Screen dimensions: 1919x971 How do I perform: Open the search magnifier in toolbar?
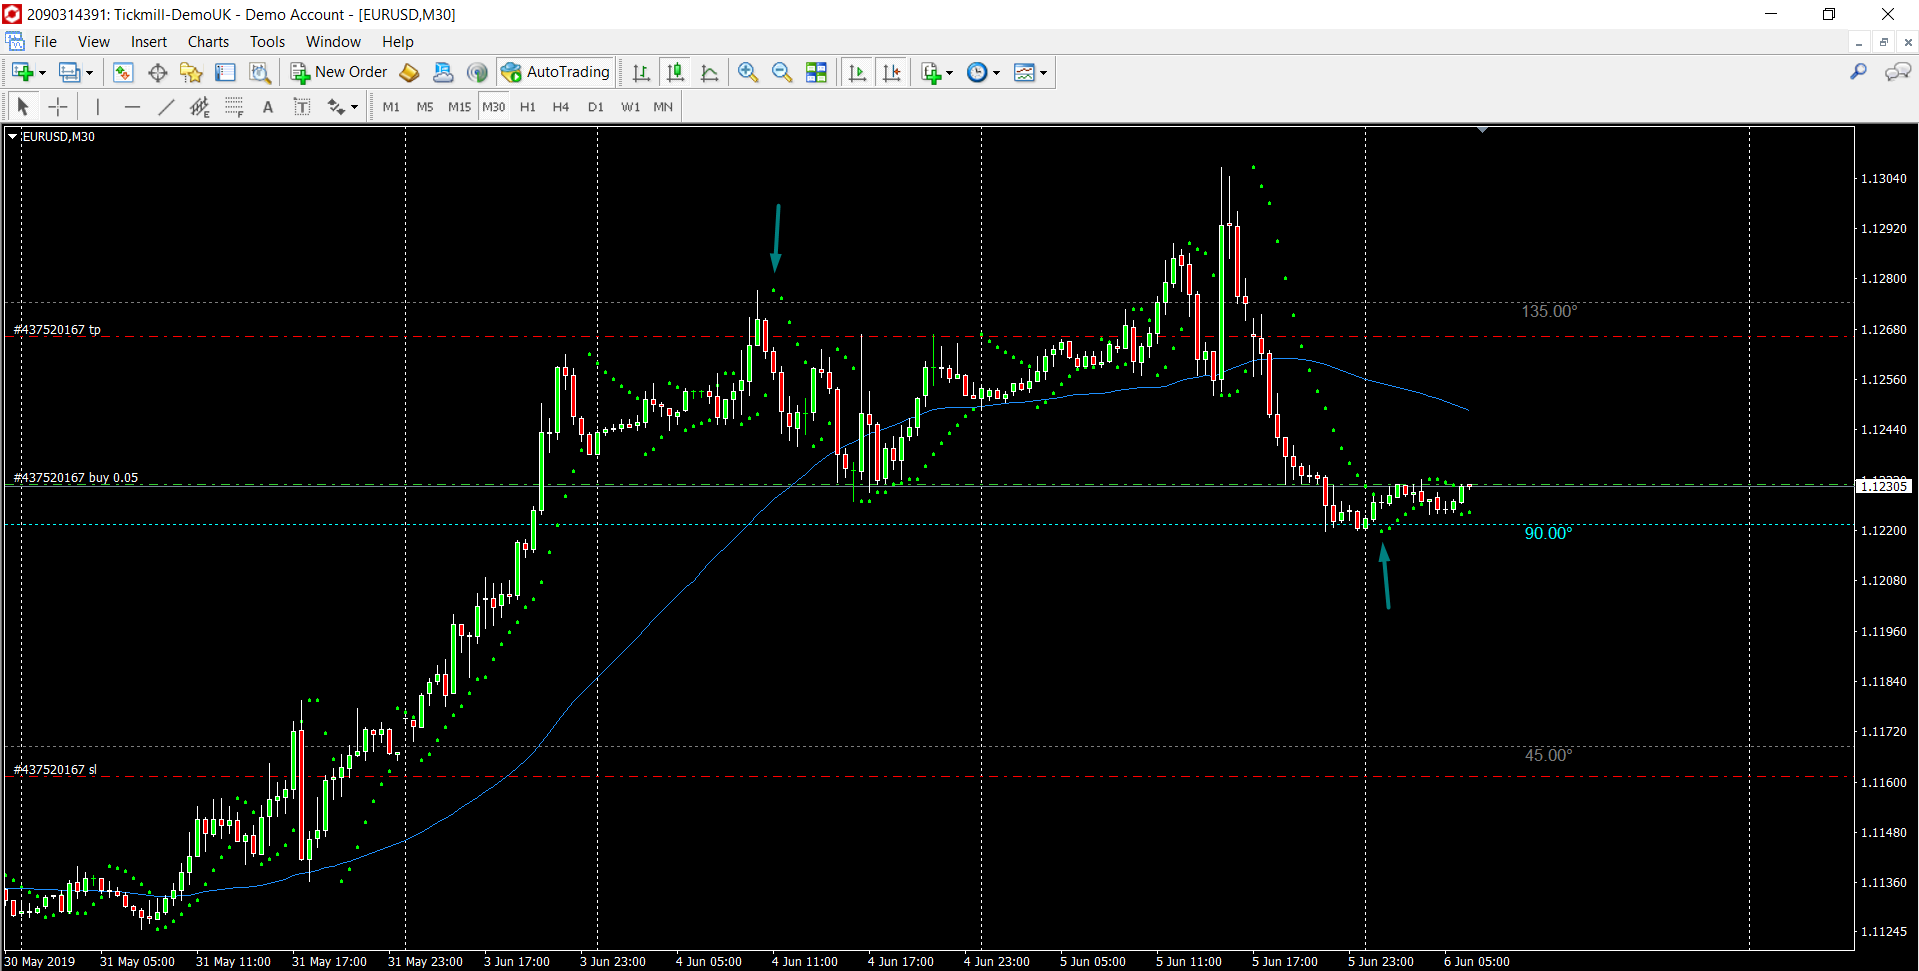point(1858,72)
